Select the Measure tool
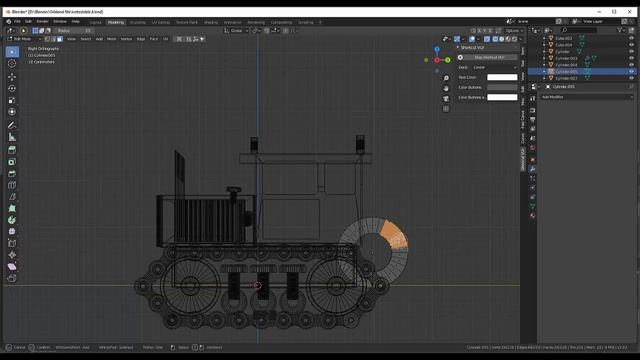The width and height of the screenshot is (640, 360). [12, 137]
